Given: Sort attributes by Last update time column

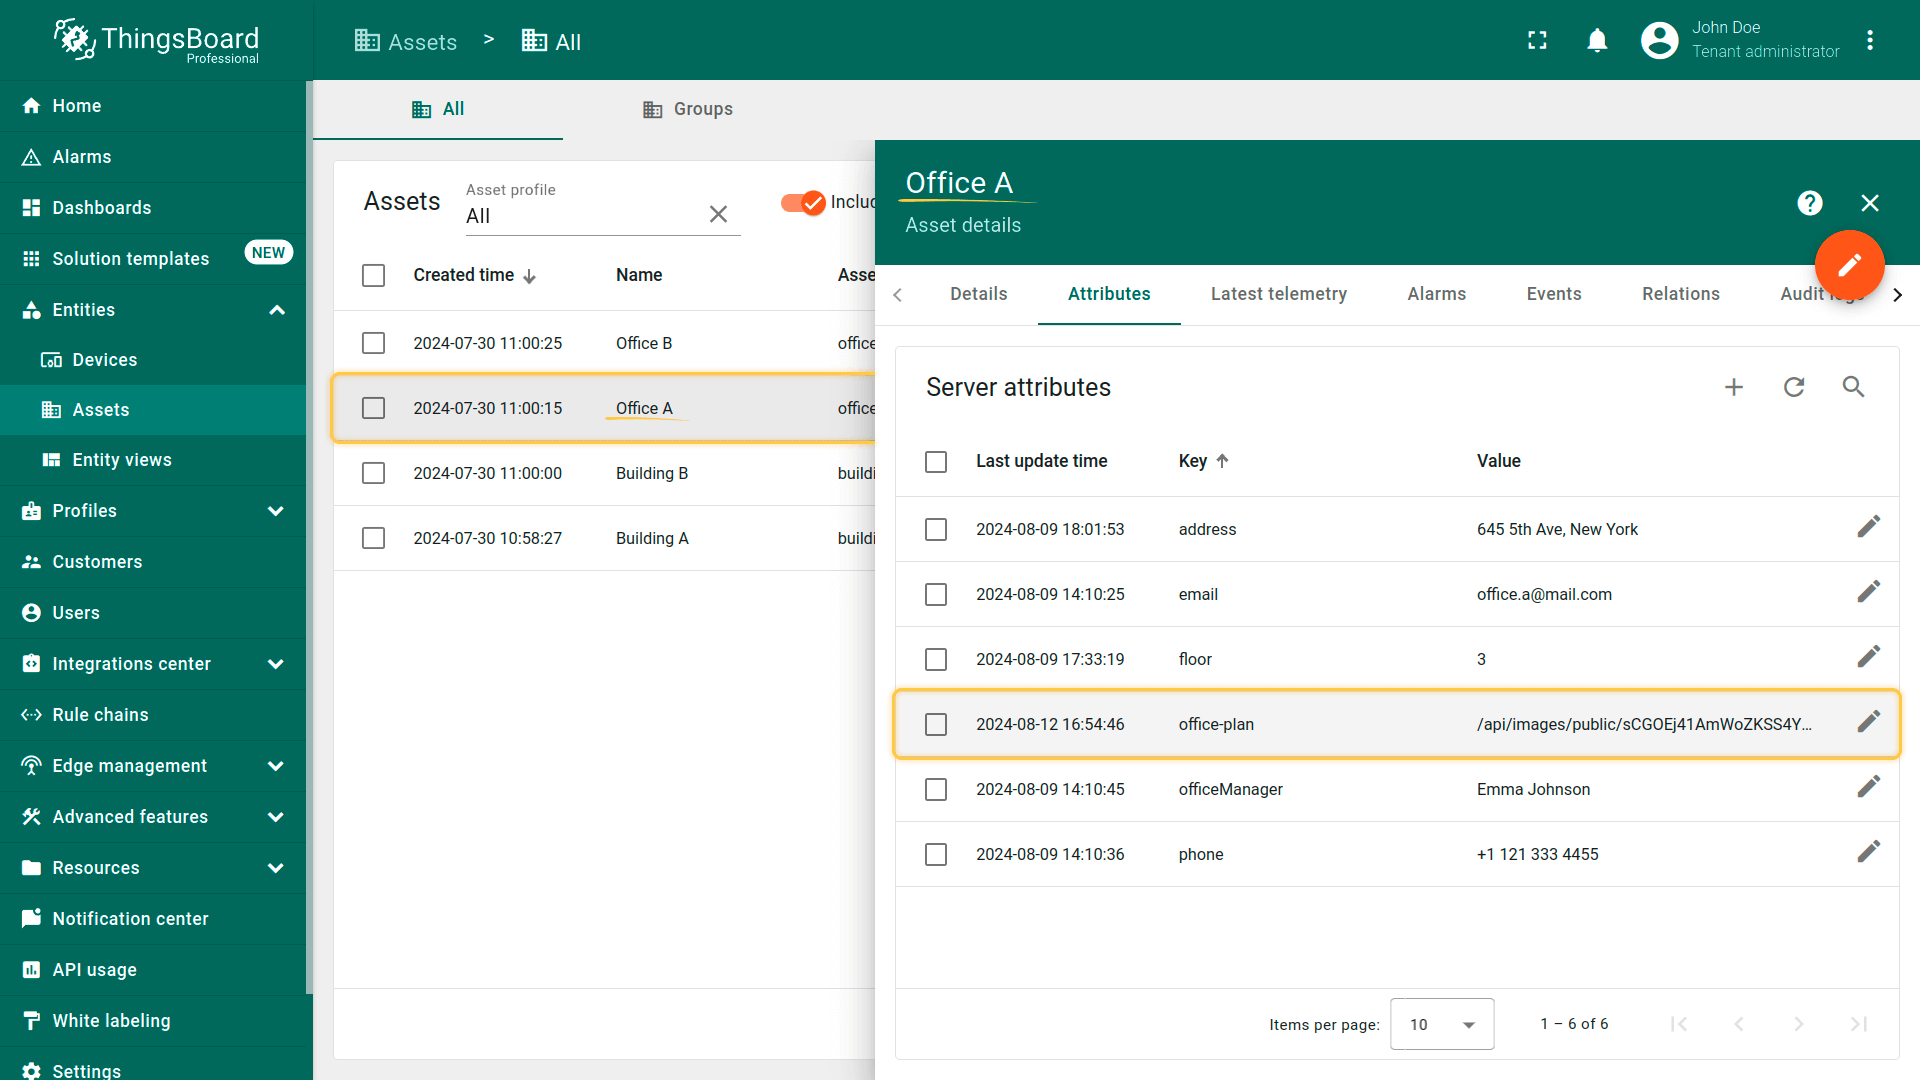Looking at the screenshot, I should 1041,461.
